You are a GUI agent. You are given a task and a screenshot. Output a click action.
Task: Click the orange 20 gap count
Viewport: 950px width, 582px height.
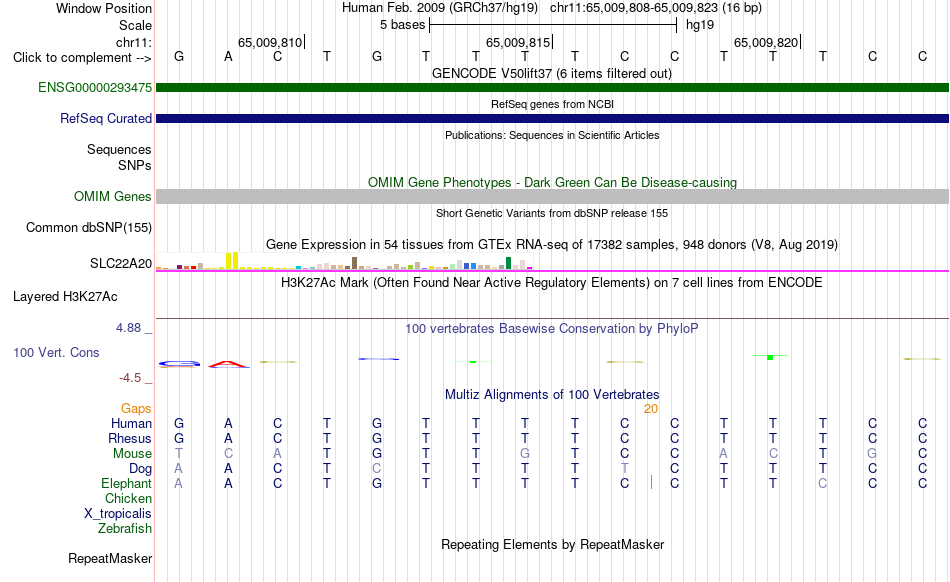(651, 409)
